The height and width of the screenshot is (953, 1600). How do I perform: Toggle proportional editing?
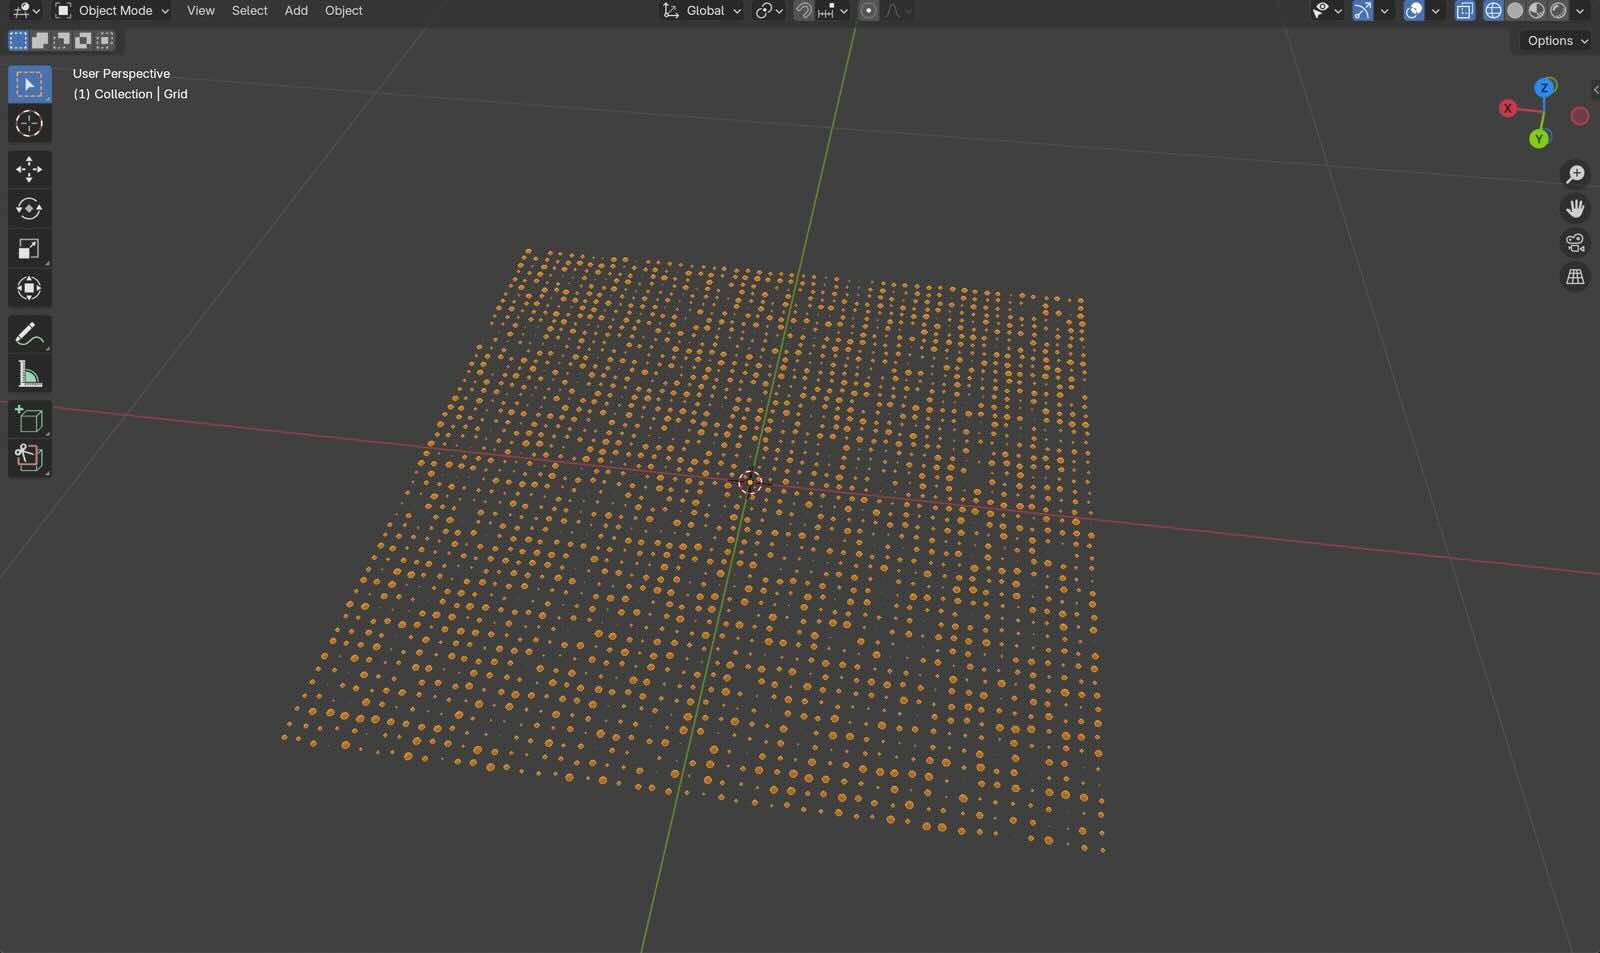click(x=868, y=11)
